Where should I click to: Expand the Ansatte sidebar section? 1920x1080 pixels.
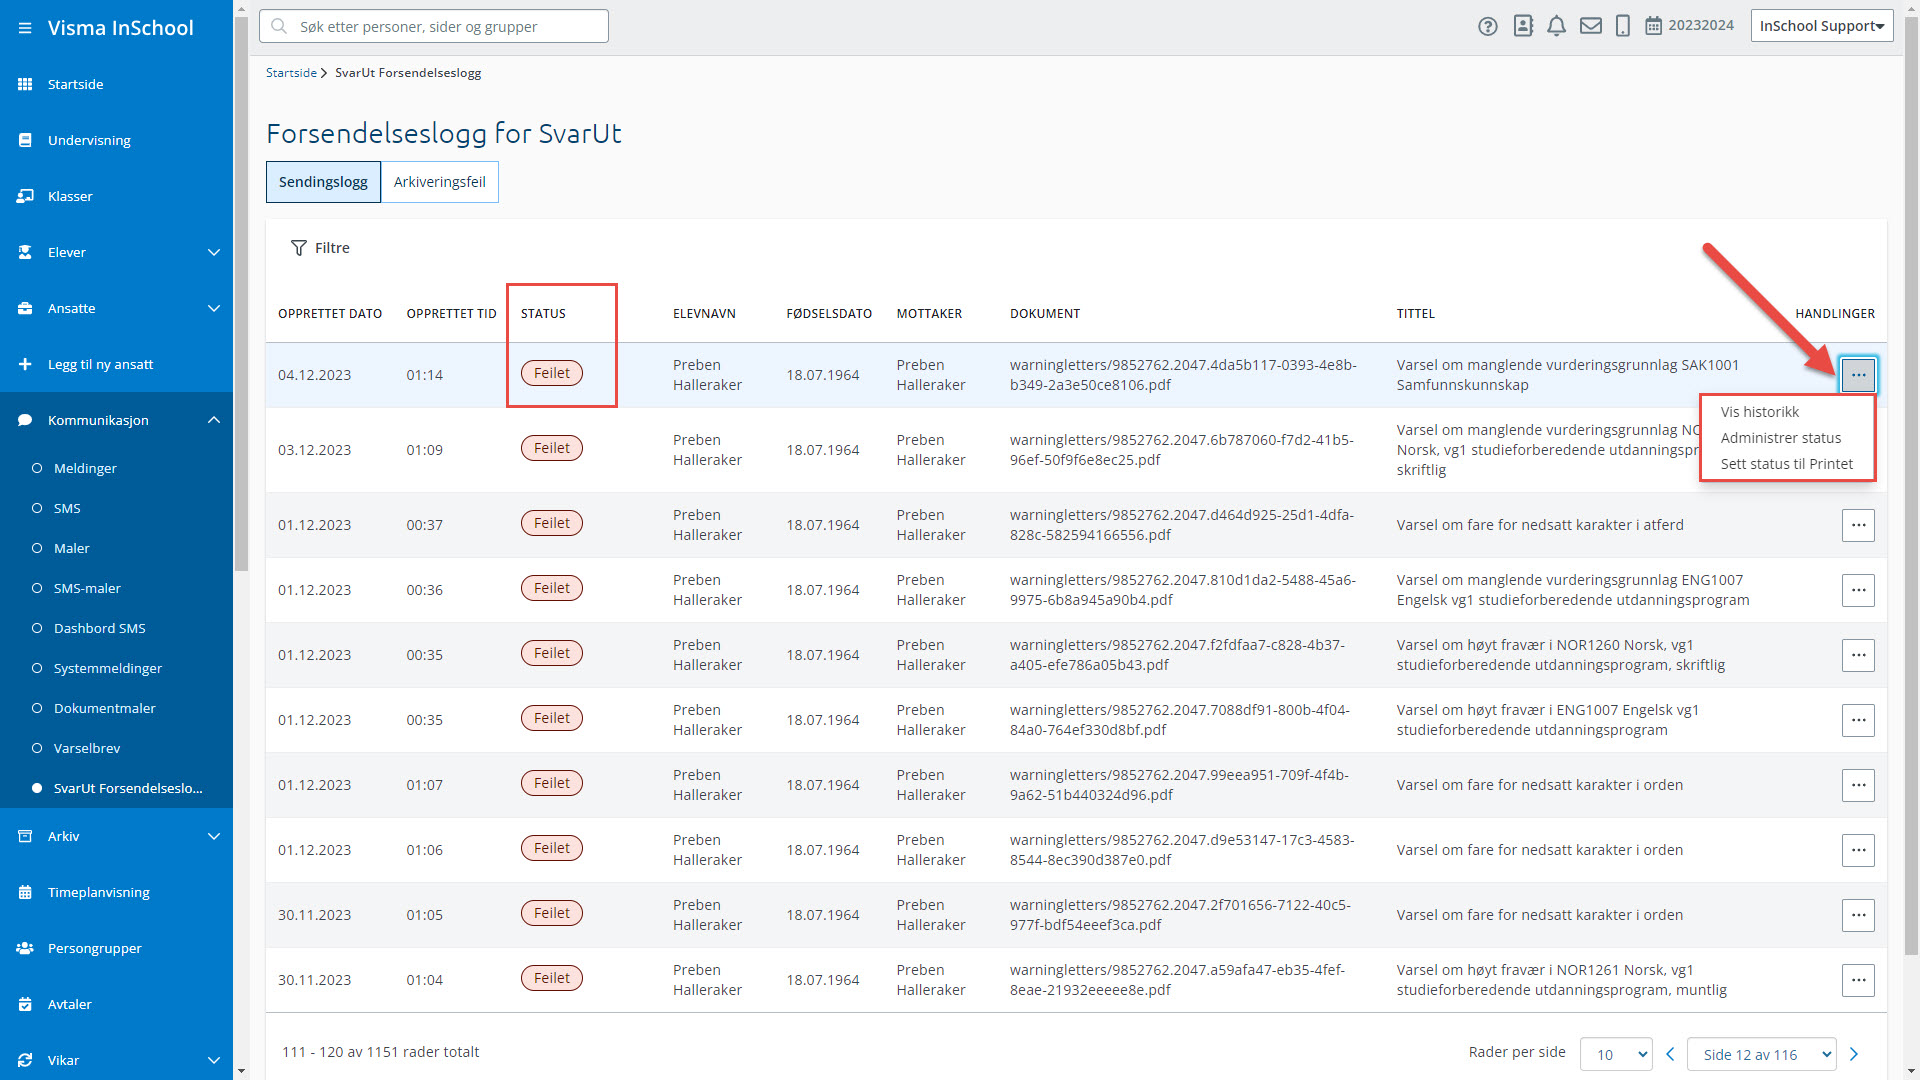(x=213, y=308)
